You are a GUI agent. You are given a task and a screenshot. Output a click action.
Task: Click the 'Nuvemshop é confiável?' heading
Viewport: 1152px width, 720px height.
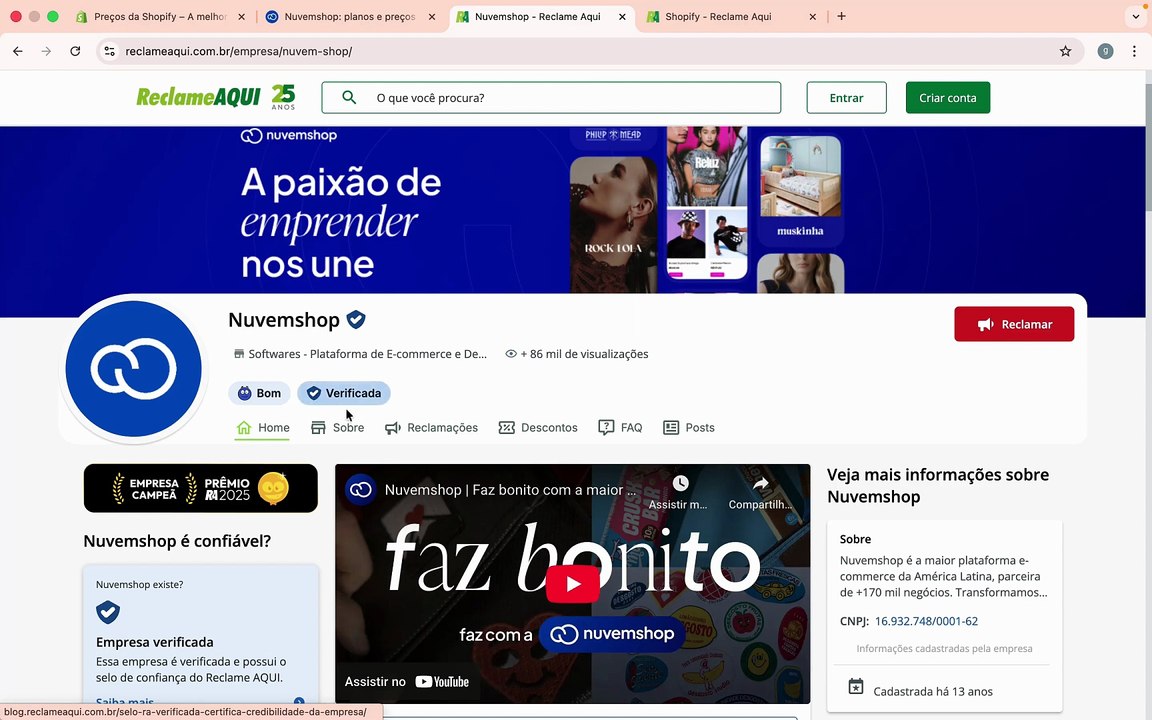point(177,541)
